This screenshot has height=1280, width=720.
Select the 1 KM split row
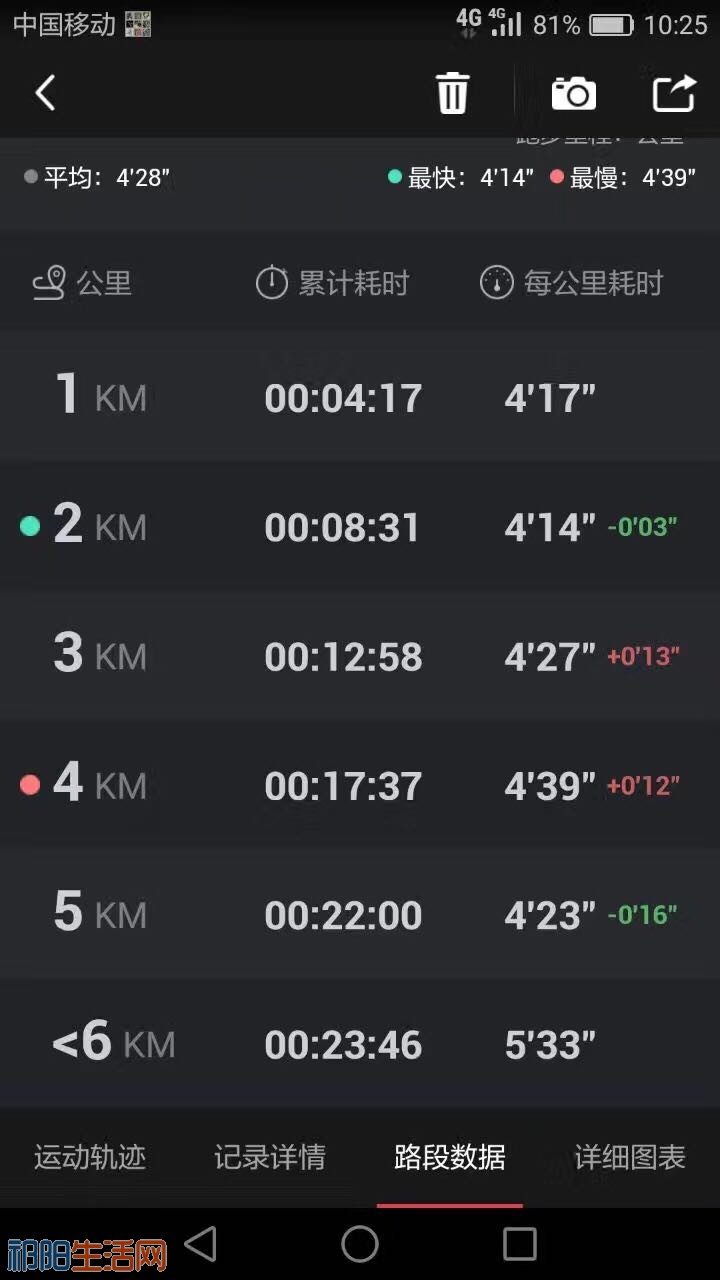[360, 396]
